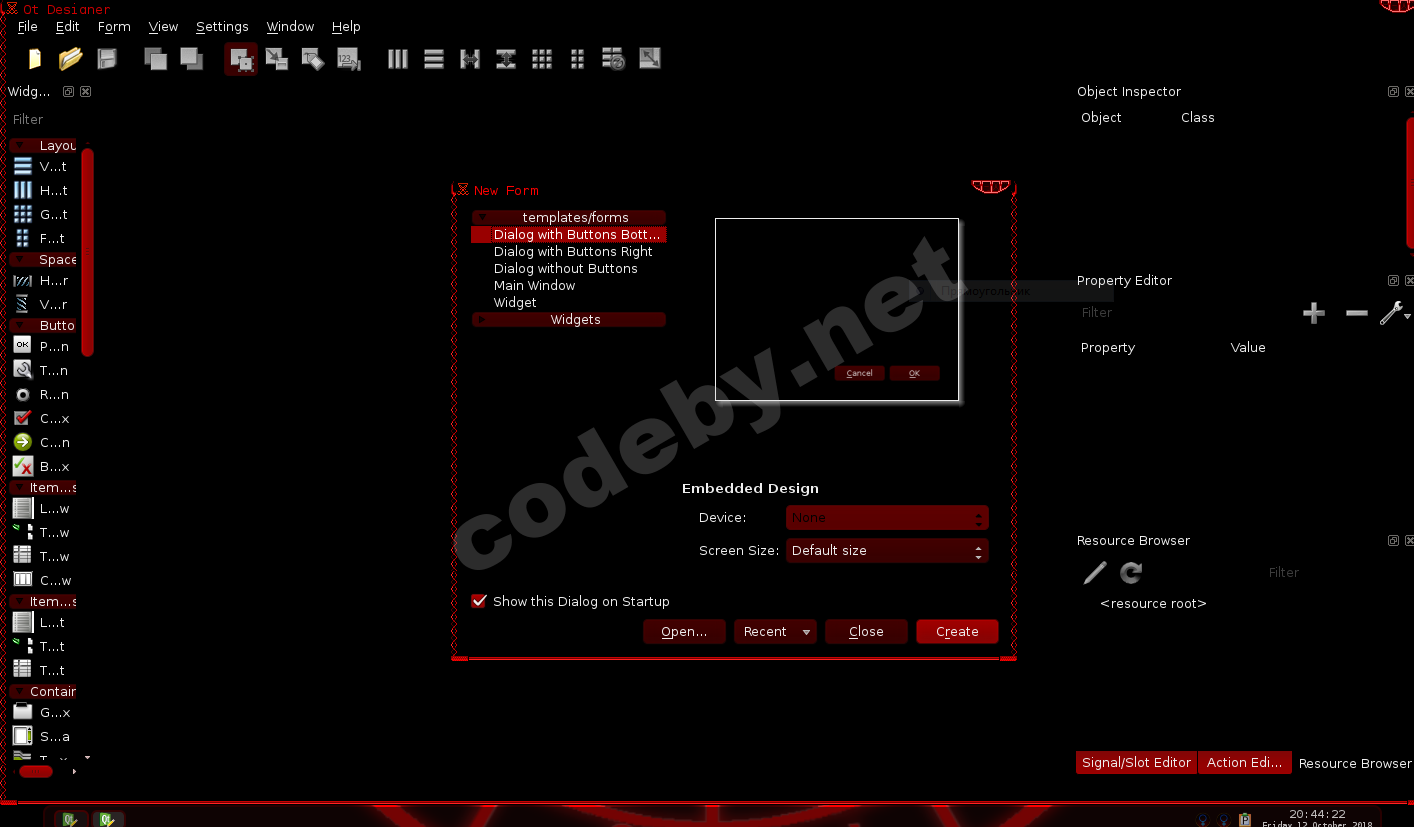Pick the Dialog Button Box widget icon
This screenshot has width=1414, height=827.
tap(23, 466)
